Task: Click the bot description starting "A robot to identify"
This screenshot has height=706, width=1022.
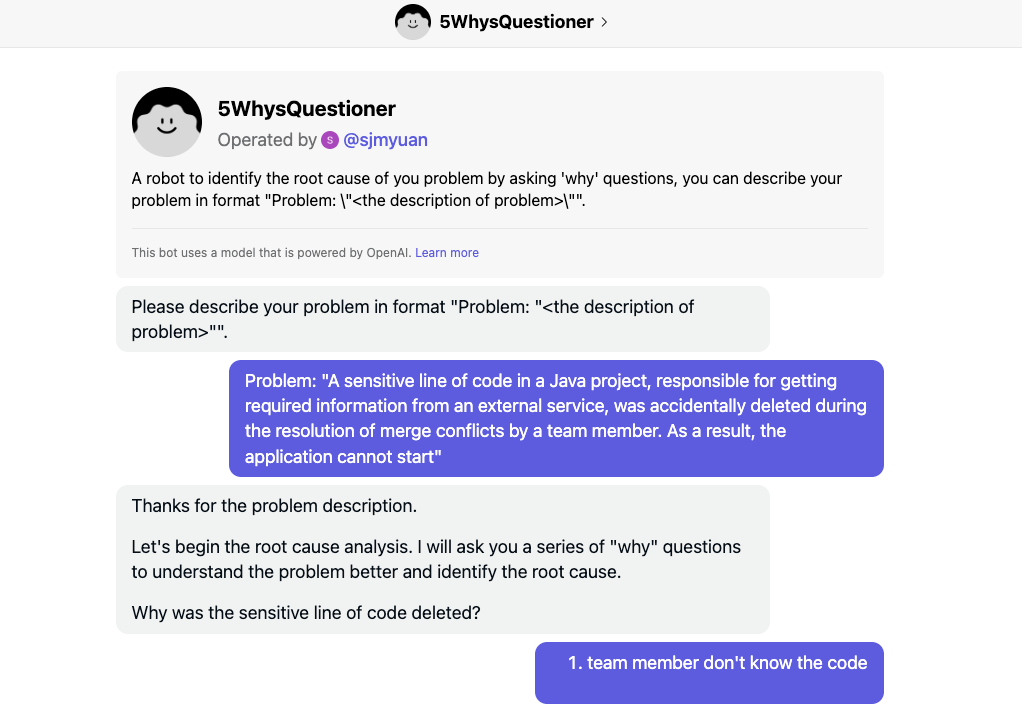Action: click(486, 189)
